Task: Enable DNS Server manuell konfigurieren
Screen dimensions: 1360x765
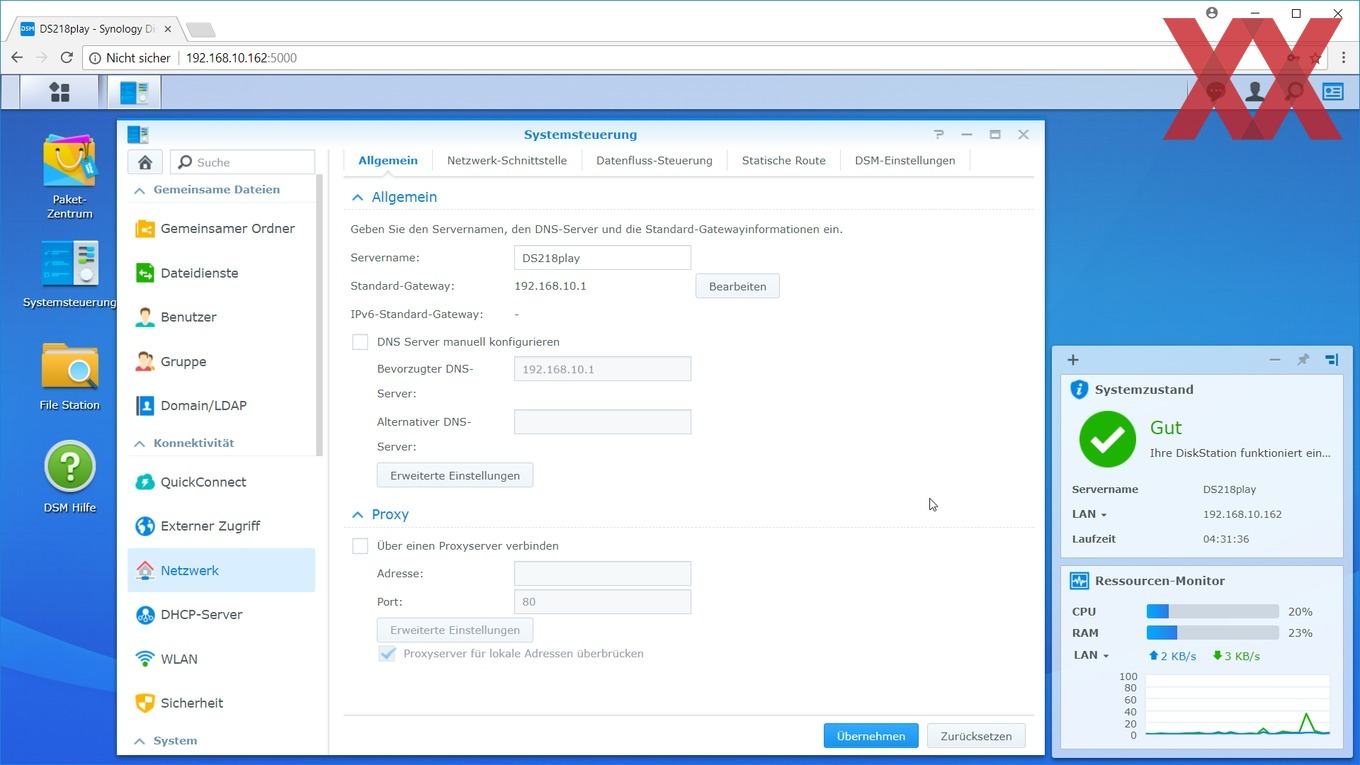Action: click(360, 342)
